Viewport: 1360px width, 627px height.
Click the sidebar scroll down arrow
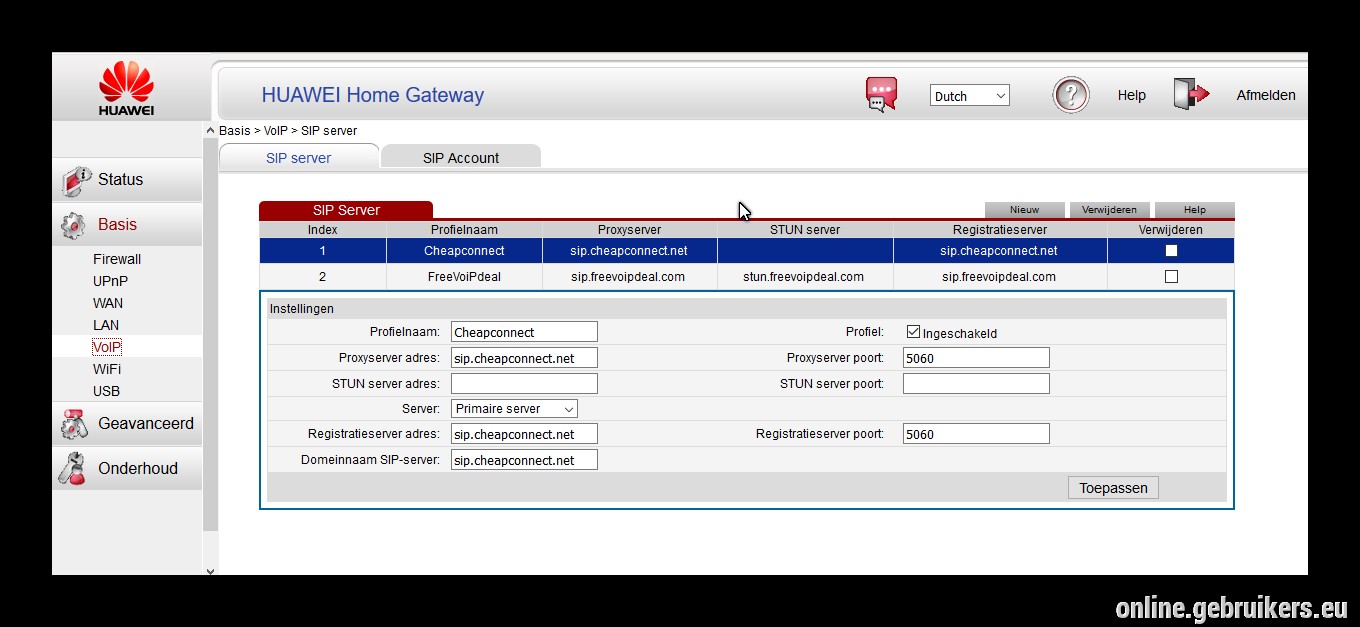point(210,571)
